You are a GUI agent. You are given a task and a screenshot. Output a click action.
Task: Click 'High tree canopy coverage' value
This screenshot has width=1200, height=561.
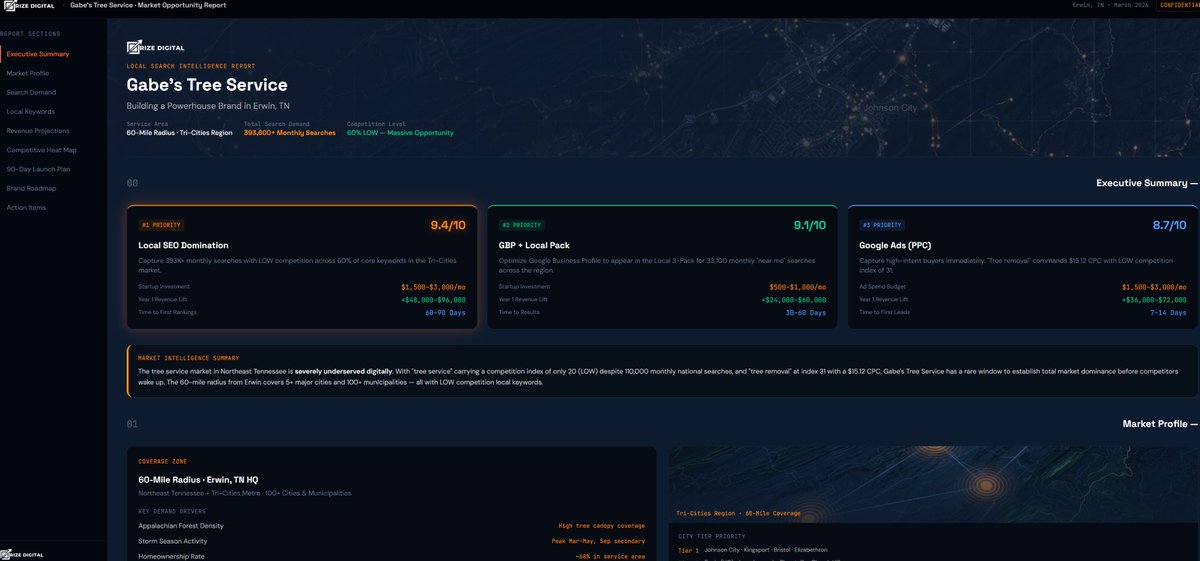(x=602, y=526)
